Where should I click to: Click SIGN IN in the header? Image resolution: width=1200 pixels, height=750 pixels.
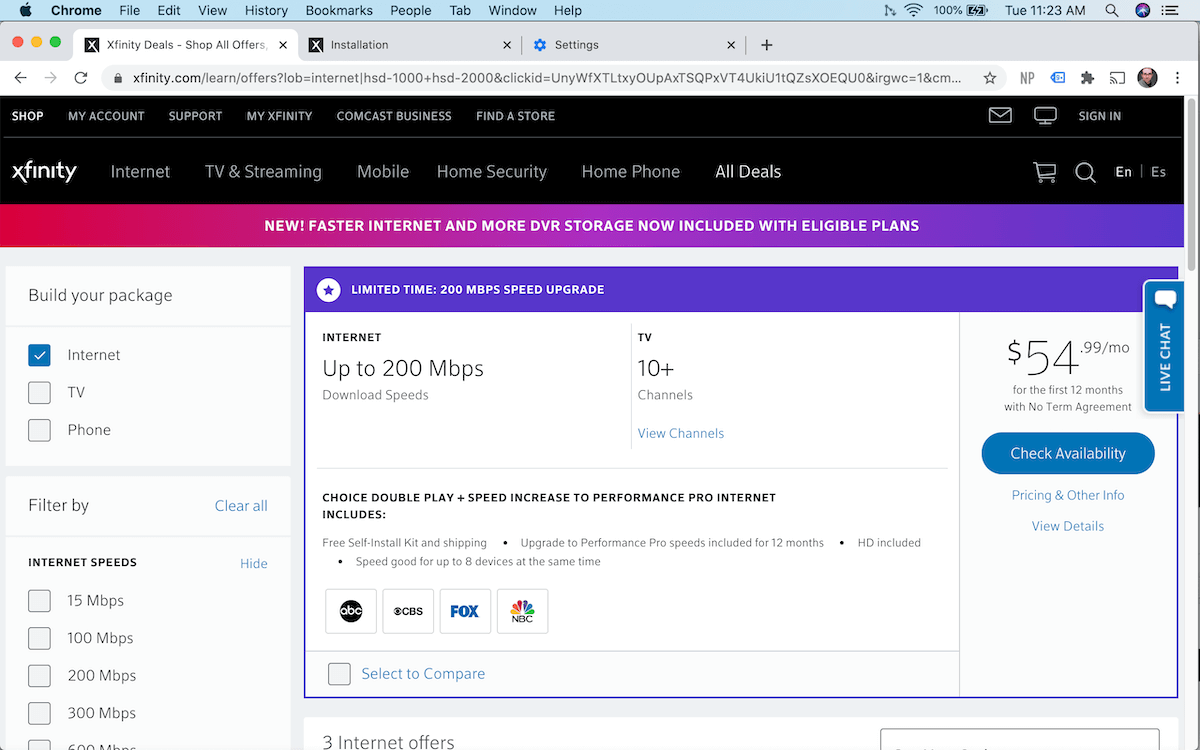tap(1100, 116)
